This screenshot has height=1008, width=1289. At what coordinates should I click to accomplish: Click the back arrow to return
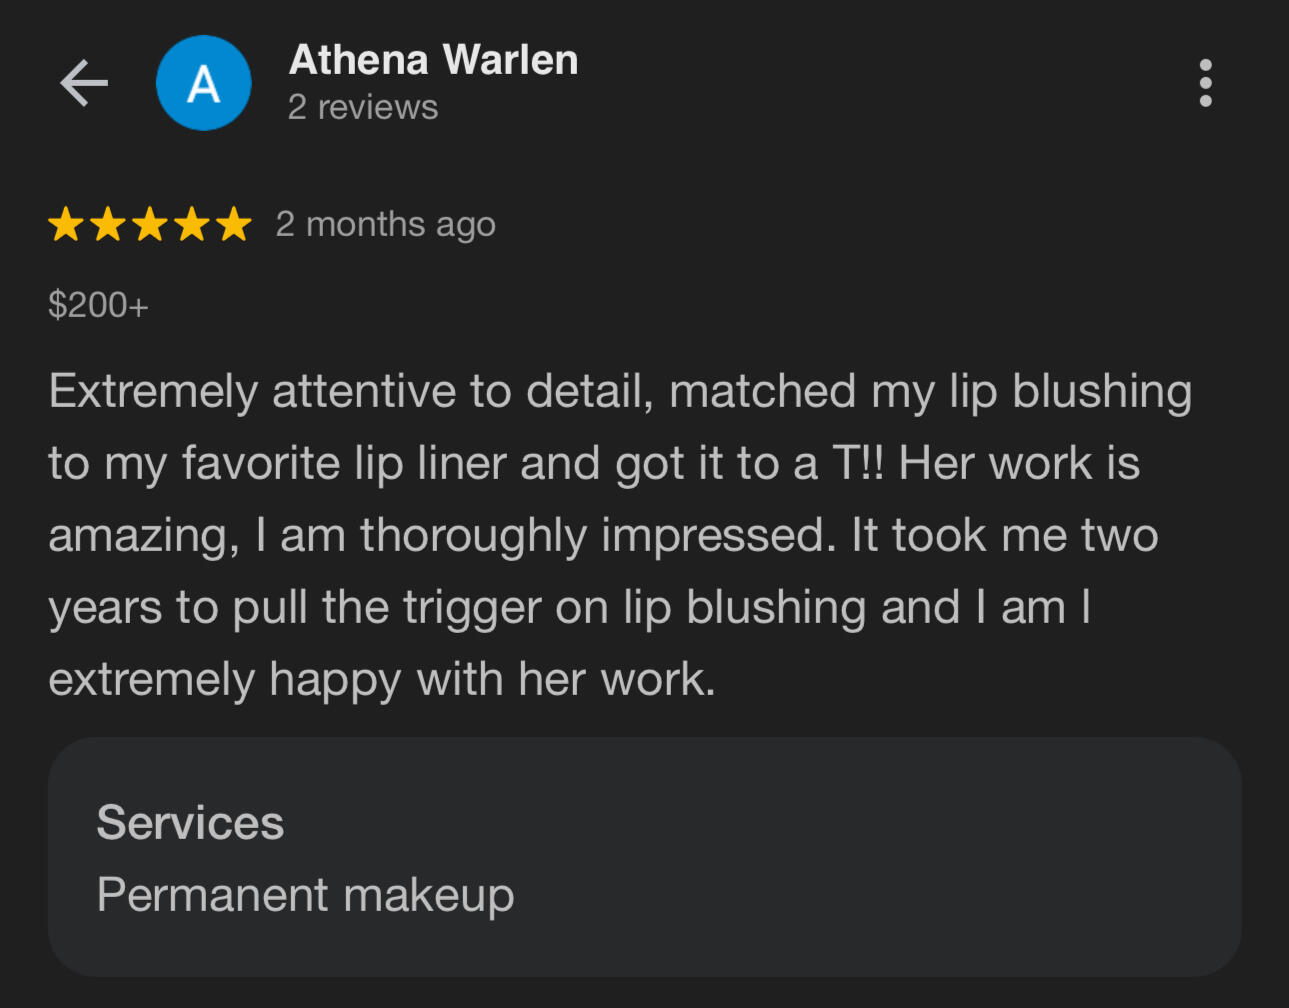click(85, 83)
